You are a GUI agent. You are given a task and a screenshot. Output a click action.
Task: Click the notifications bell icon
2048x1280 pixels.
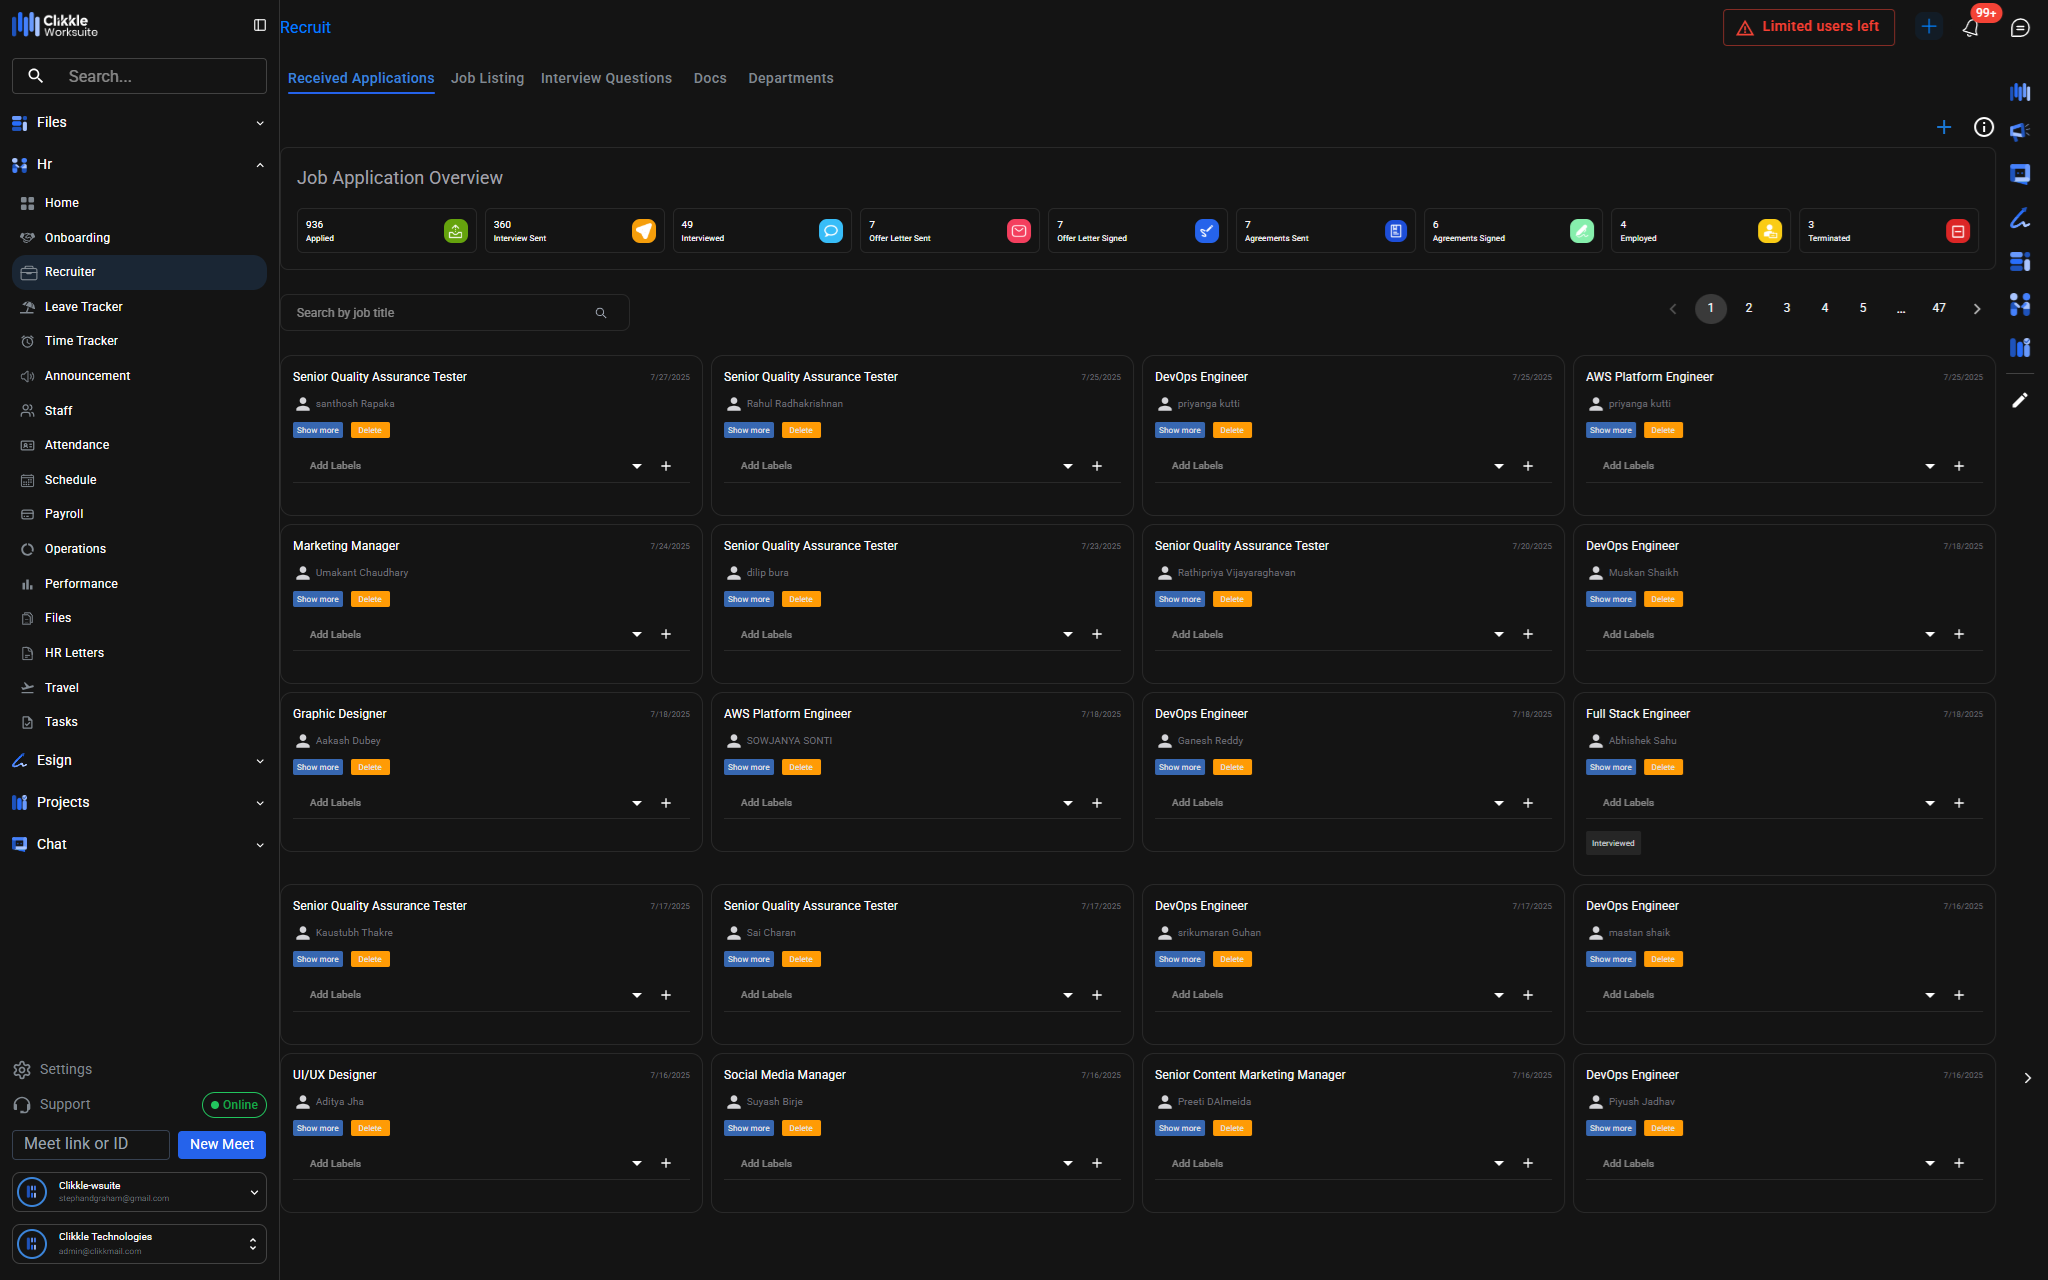pos(1970,28)
